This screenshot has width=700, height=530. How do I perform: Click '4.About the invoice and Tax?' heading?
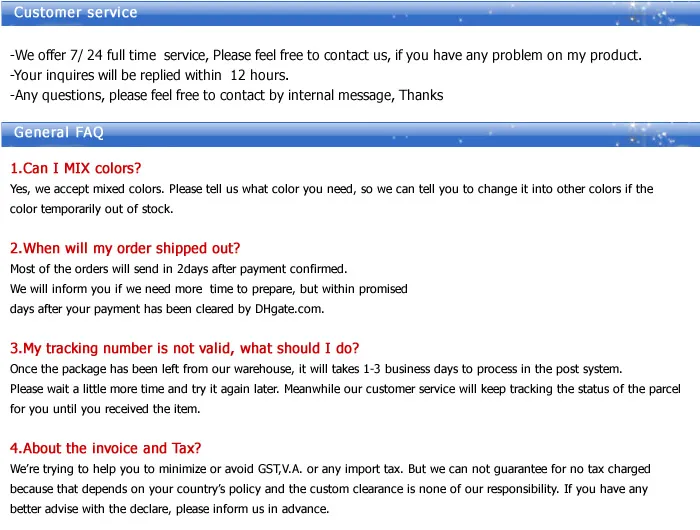[105, 448]
